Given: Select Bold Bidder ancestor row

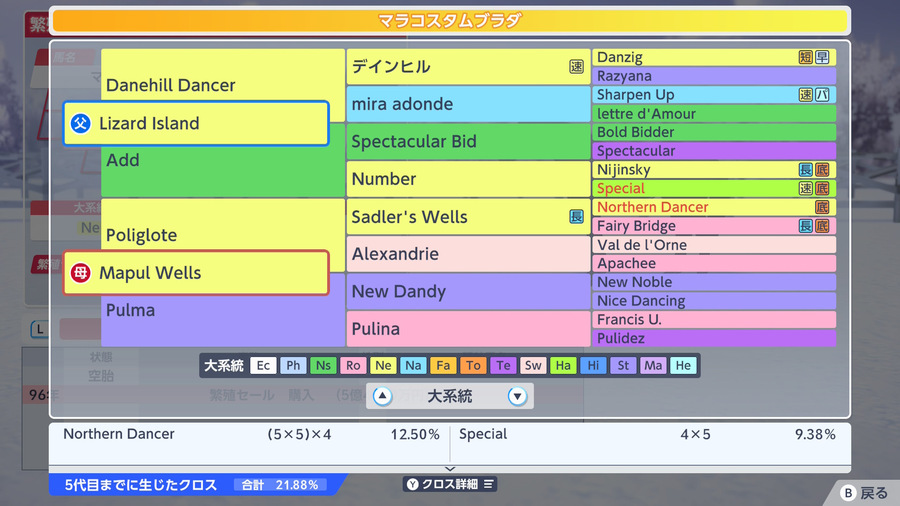Looking at the screenshot, I should click(714, 132).
